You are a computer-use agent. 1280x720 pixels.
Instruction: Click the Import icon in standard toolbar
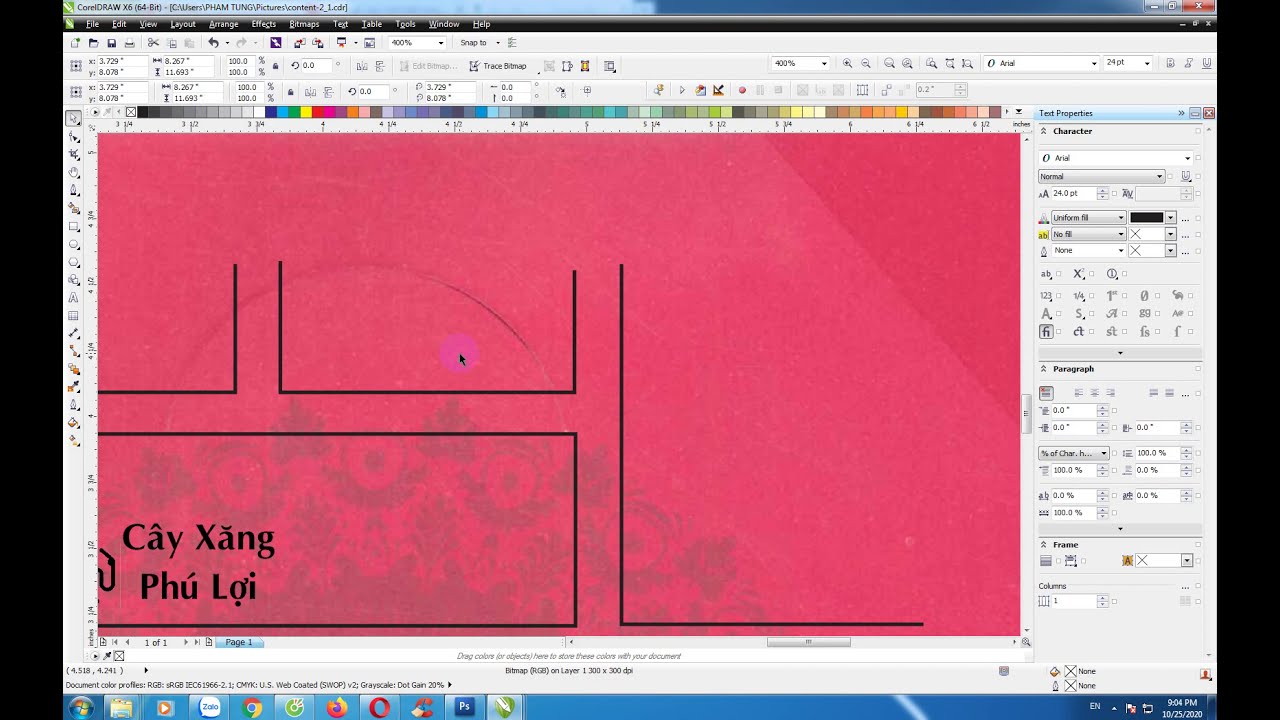299,43
